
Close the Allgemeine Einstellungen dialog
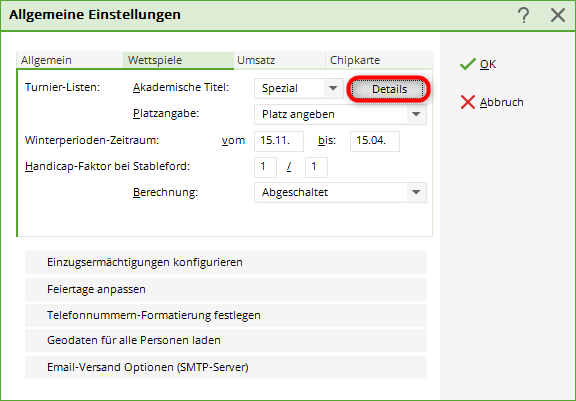pos(558,15)
